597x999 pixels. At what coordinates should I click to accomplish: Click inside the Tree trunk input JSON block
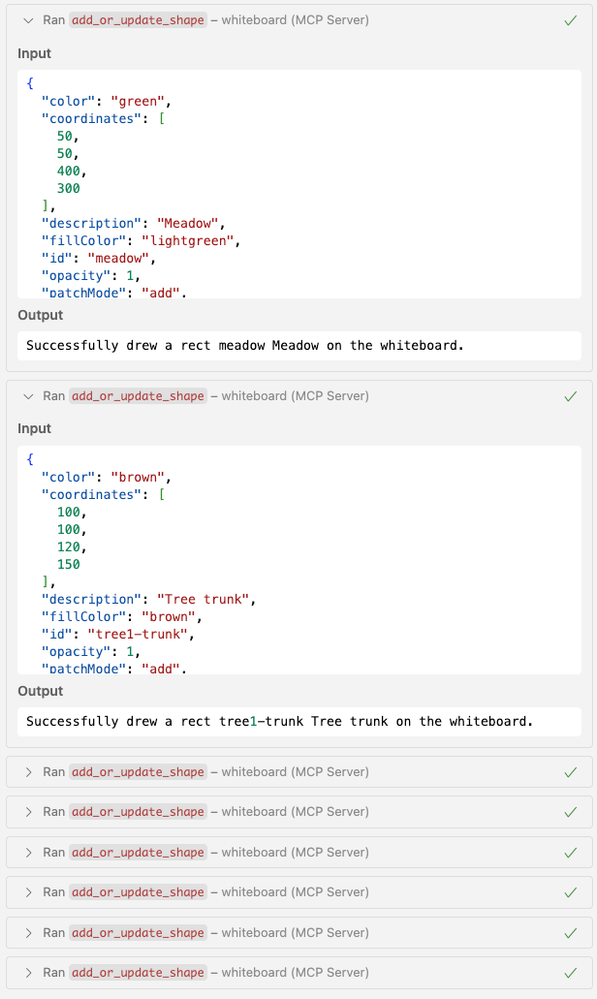pyautogui.click(x=299, y=560)
